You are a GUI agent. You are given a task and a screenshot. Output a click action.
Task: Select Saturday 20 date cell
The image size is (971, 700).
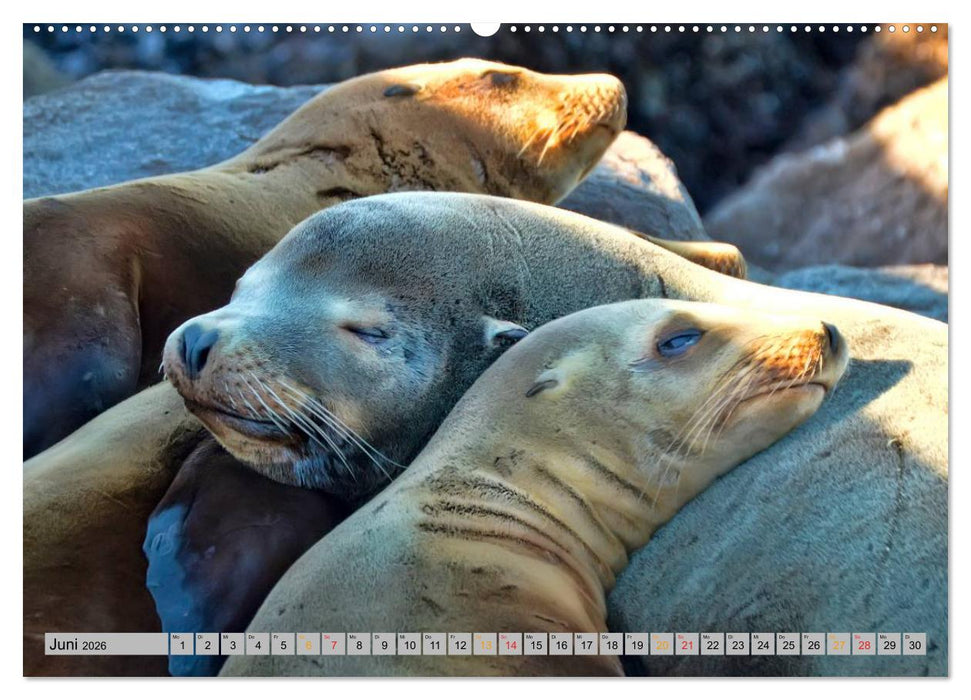[x=661, y=644]
